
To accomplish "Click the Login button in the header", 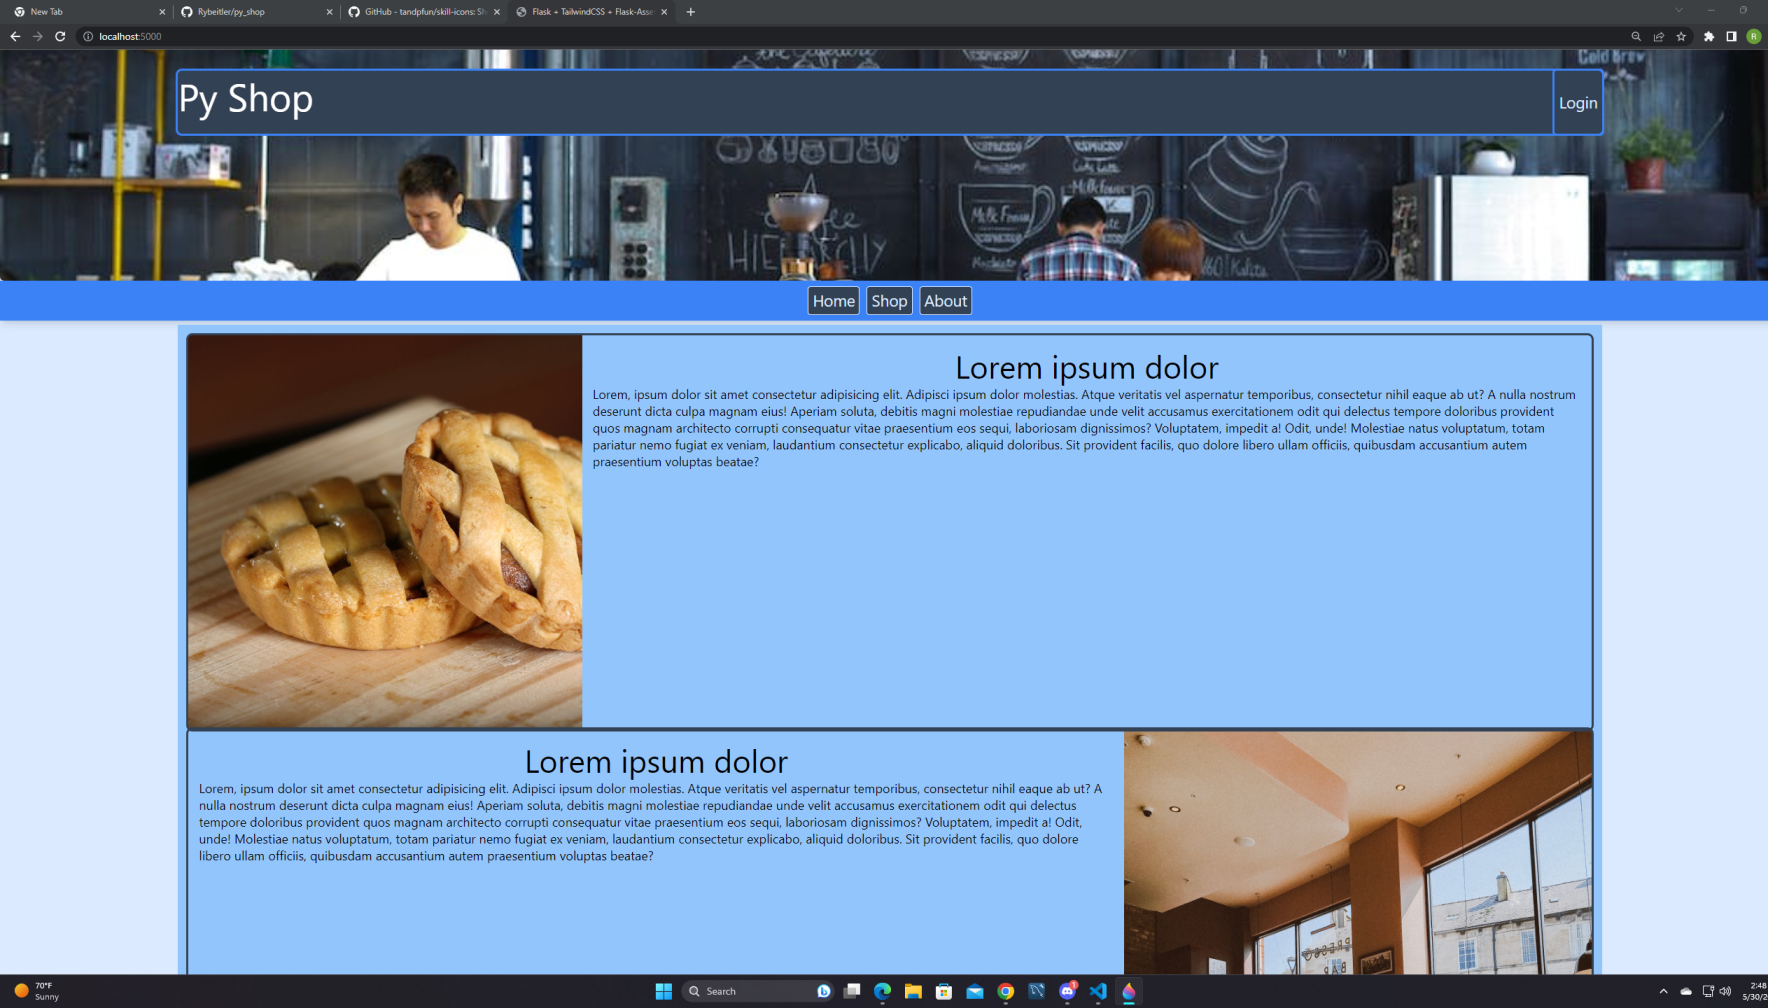I will point(1578,103).
